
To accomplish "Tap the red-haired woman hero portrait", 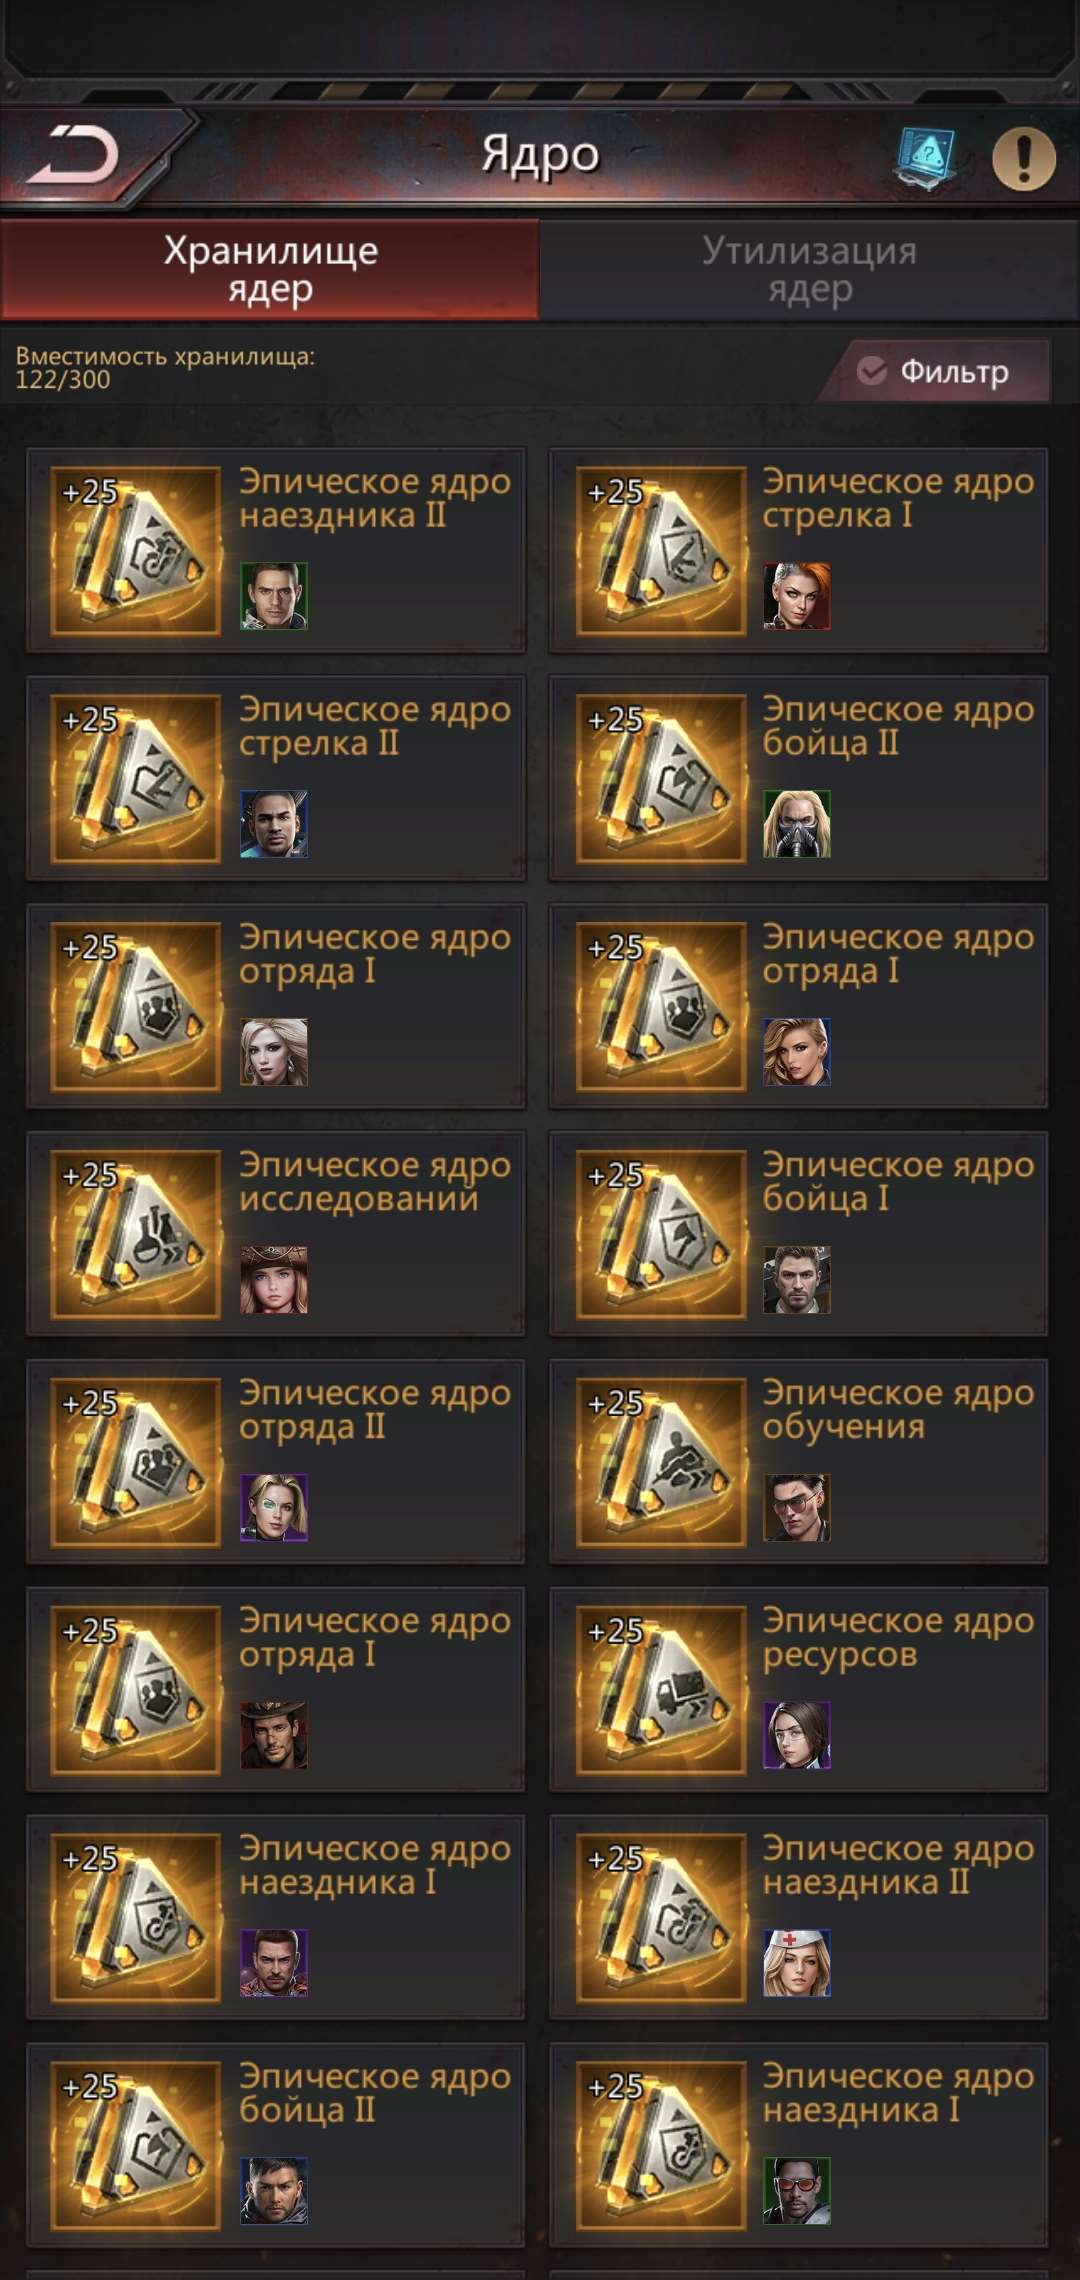I will click(797, 595).
